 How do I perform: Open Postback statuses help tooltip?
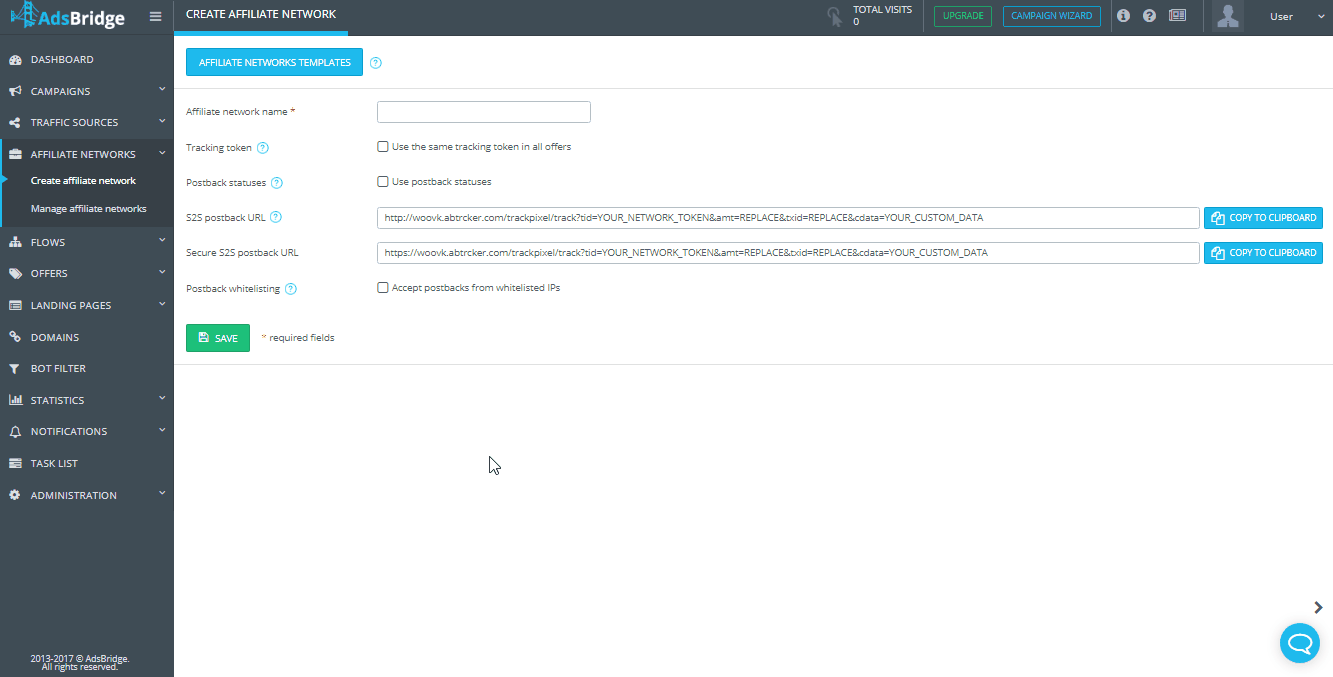pos(277,183)
